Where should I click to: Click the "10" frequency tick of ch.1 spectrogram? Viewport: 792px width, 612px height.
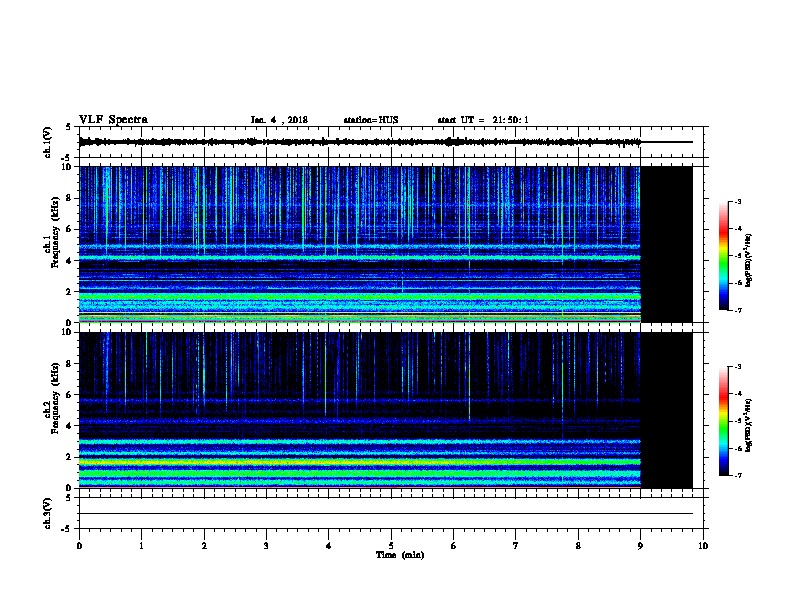tap(68, 167)
